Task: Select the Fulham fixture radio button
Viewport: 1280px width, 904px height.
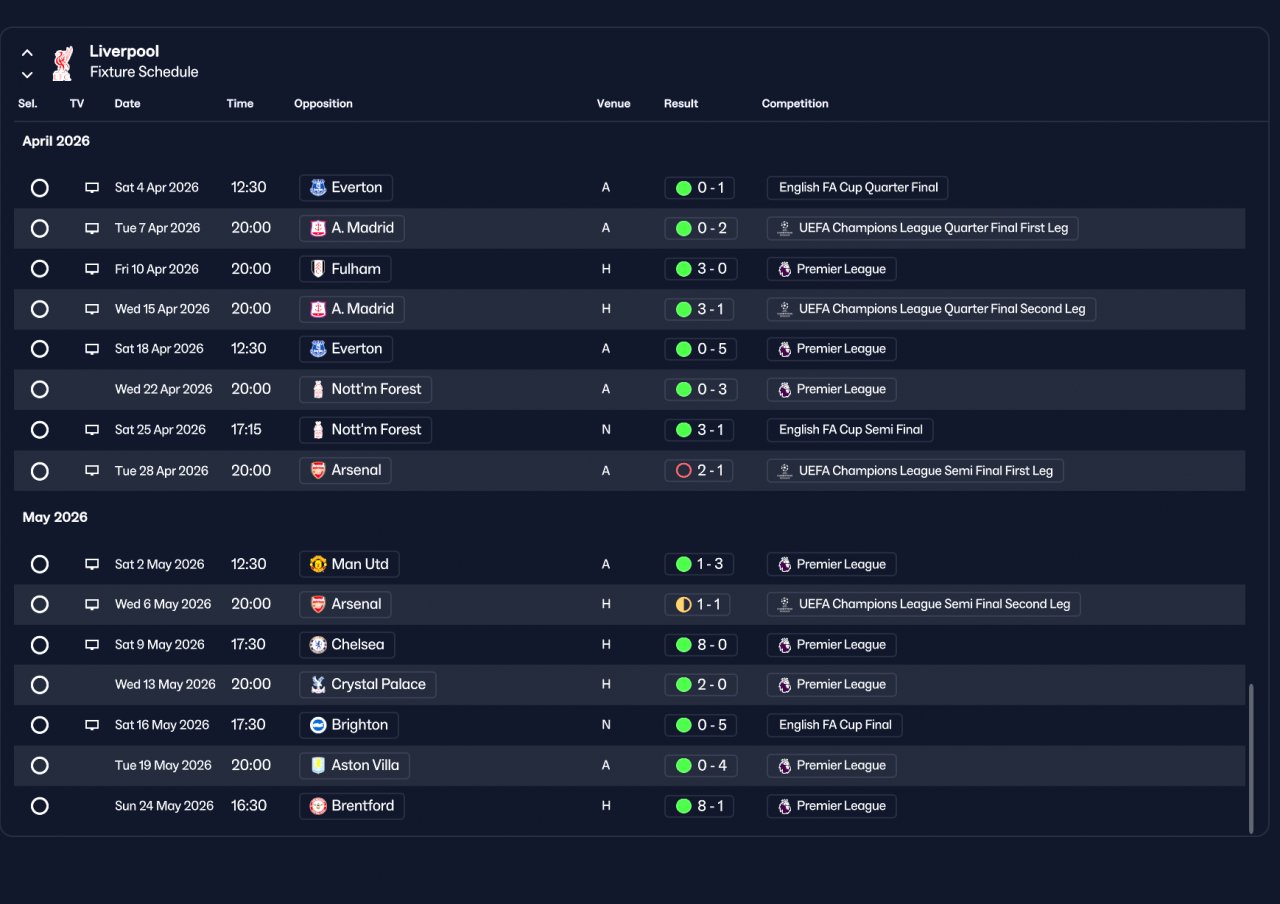Action: [40, 269]
